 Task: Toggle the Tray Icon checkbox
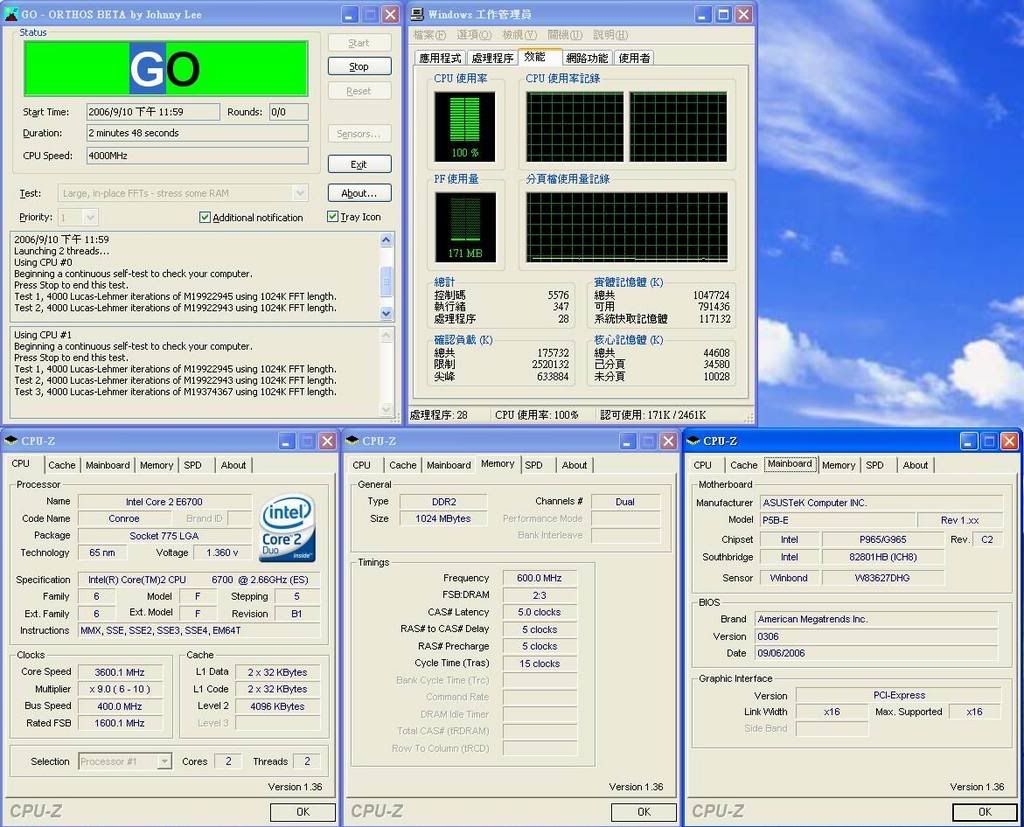[332, 217]
